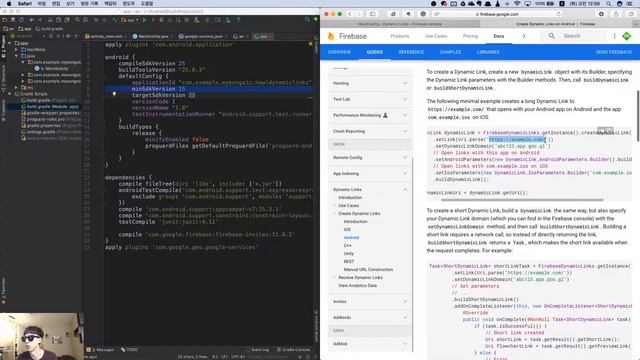Open the iOS link under Create Dynamic Links
Viewport: 640px width, 360px height.
pyautogui.click(x=347, y=229)
